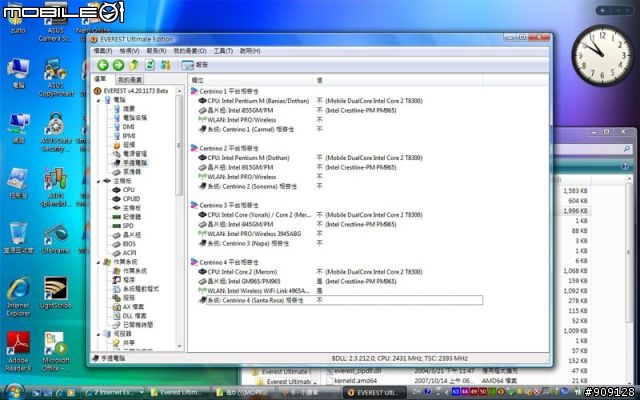
Task: Click the green Back arrow in EVEREST toolbar
Action: click(102, 65)
